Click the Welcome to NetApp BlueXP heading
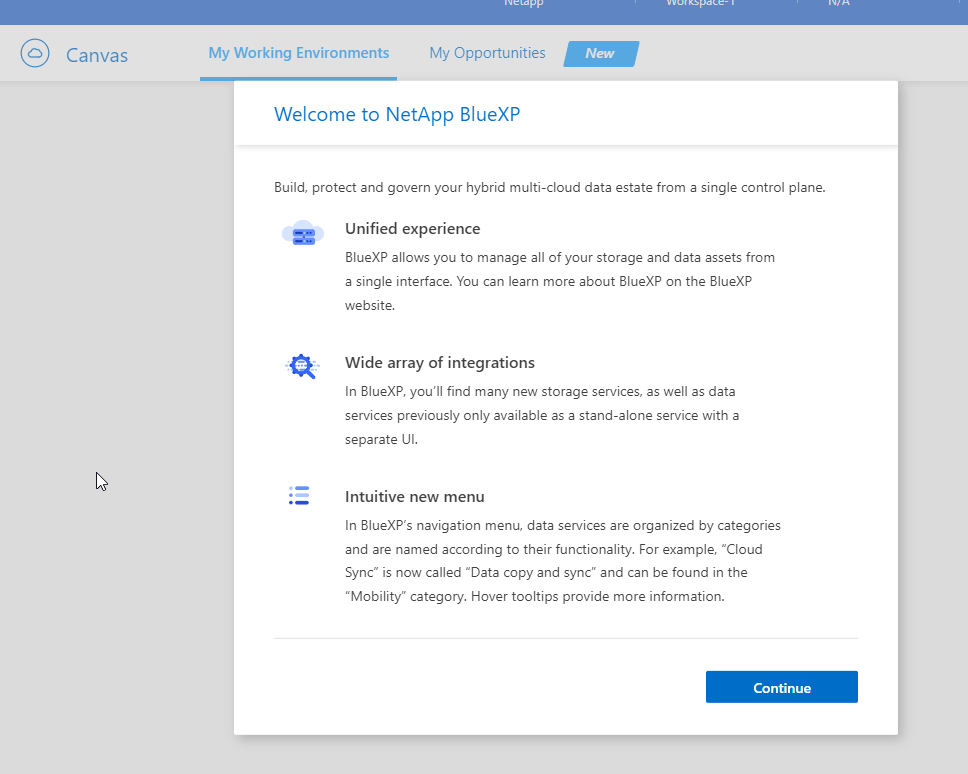The image size is (968, 774). click(x=397, y=114)
